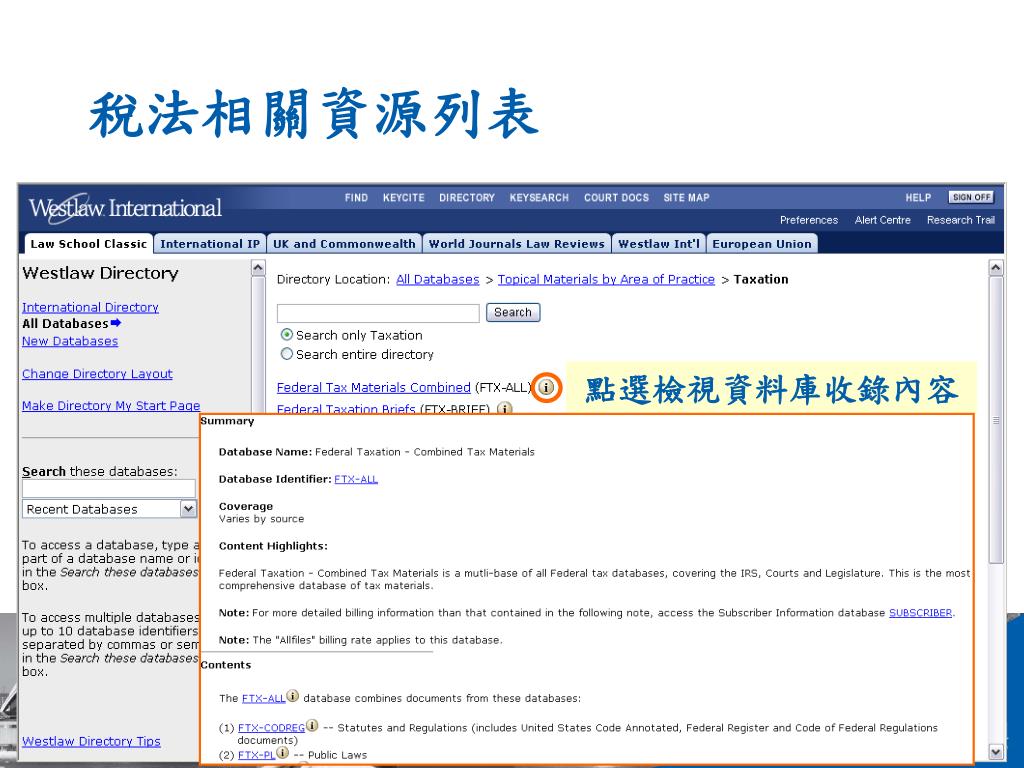Image resolution: width=1024 pixels, height=768 pixels.
Task: Open European Union tab
Action: point(762,244)
